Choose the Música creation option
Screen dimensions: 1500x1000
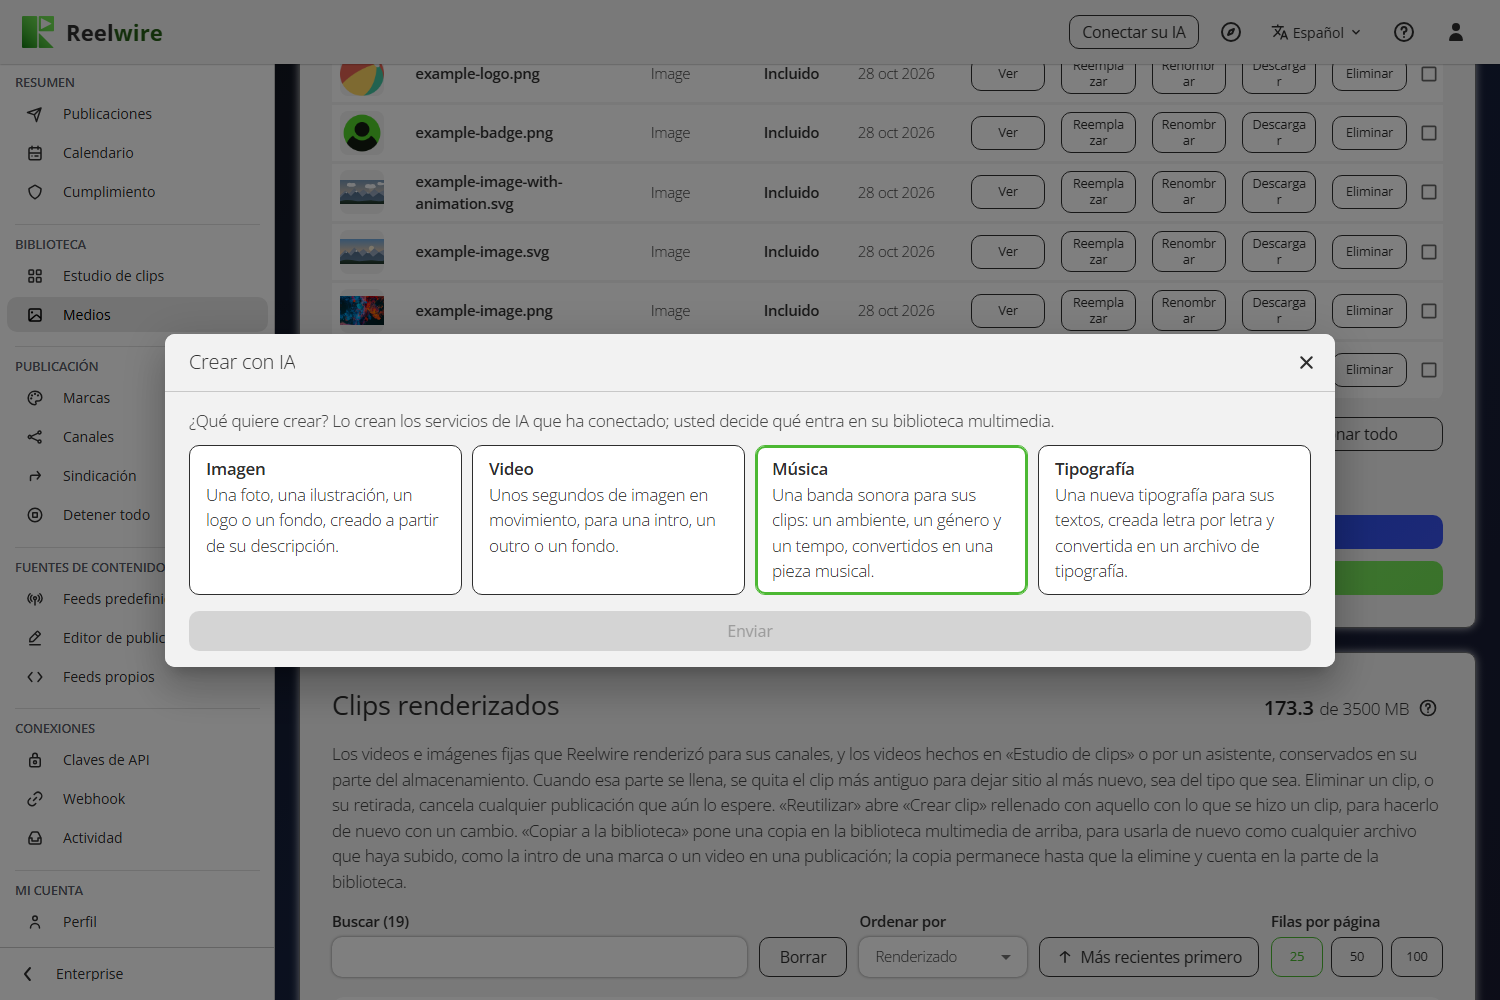tap(891, 520)
